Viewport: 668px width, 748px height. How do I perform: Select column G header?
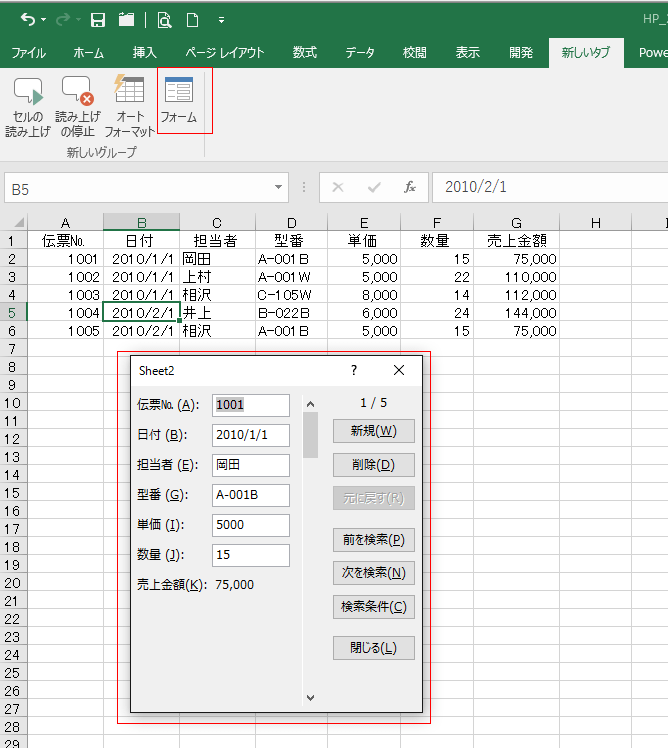516,222
